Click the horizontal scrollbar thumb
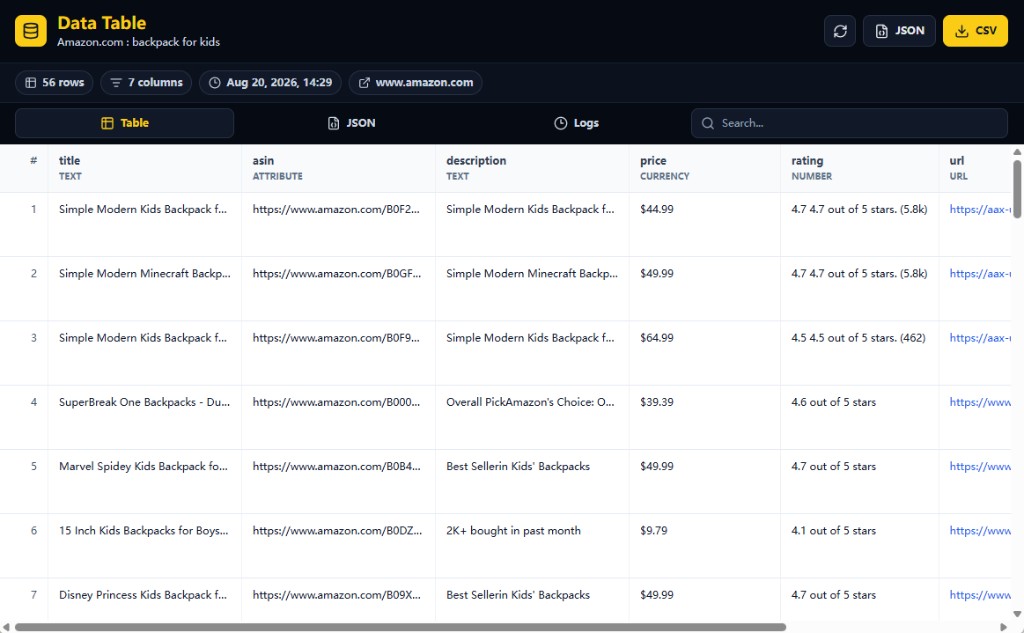 tap(400, 627)
